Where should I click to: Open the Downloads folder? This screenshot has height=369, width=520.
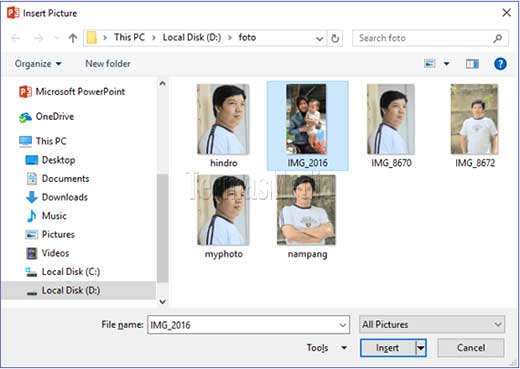click(x=57, y=197)
